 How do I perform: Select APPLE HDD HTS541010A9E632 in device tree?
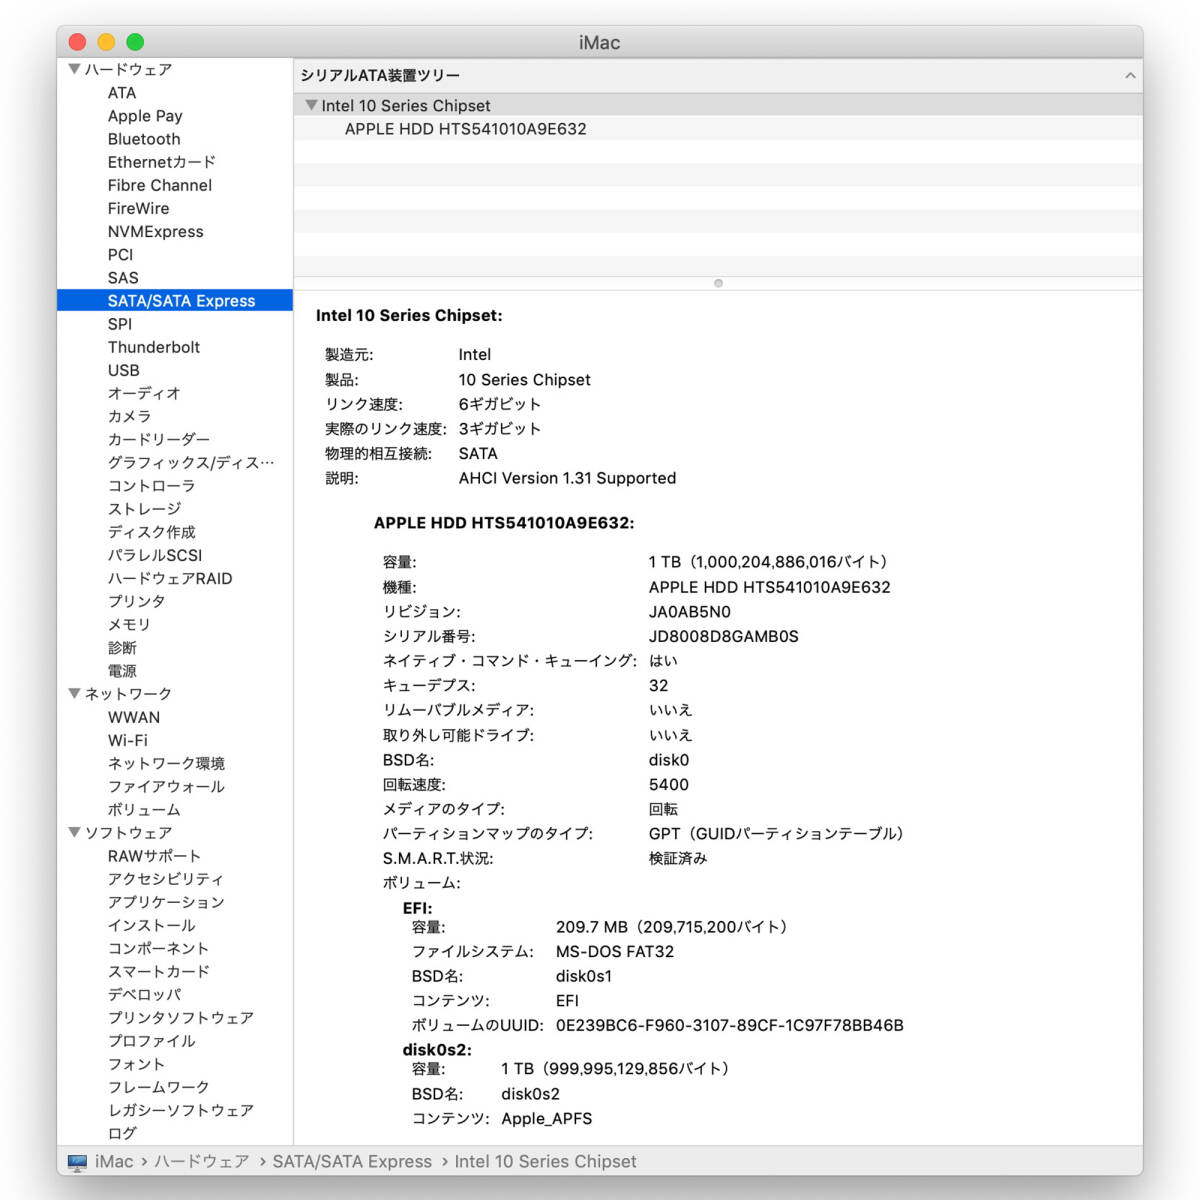(466, 129)
